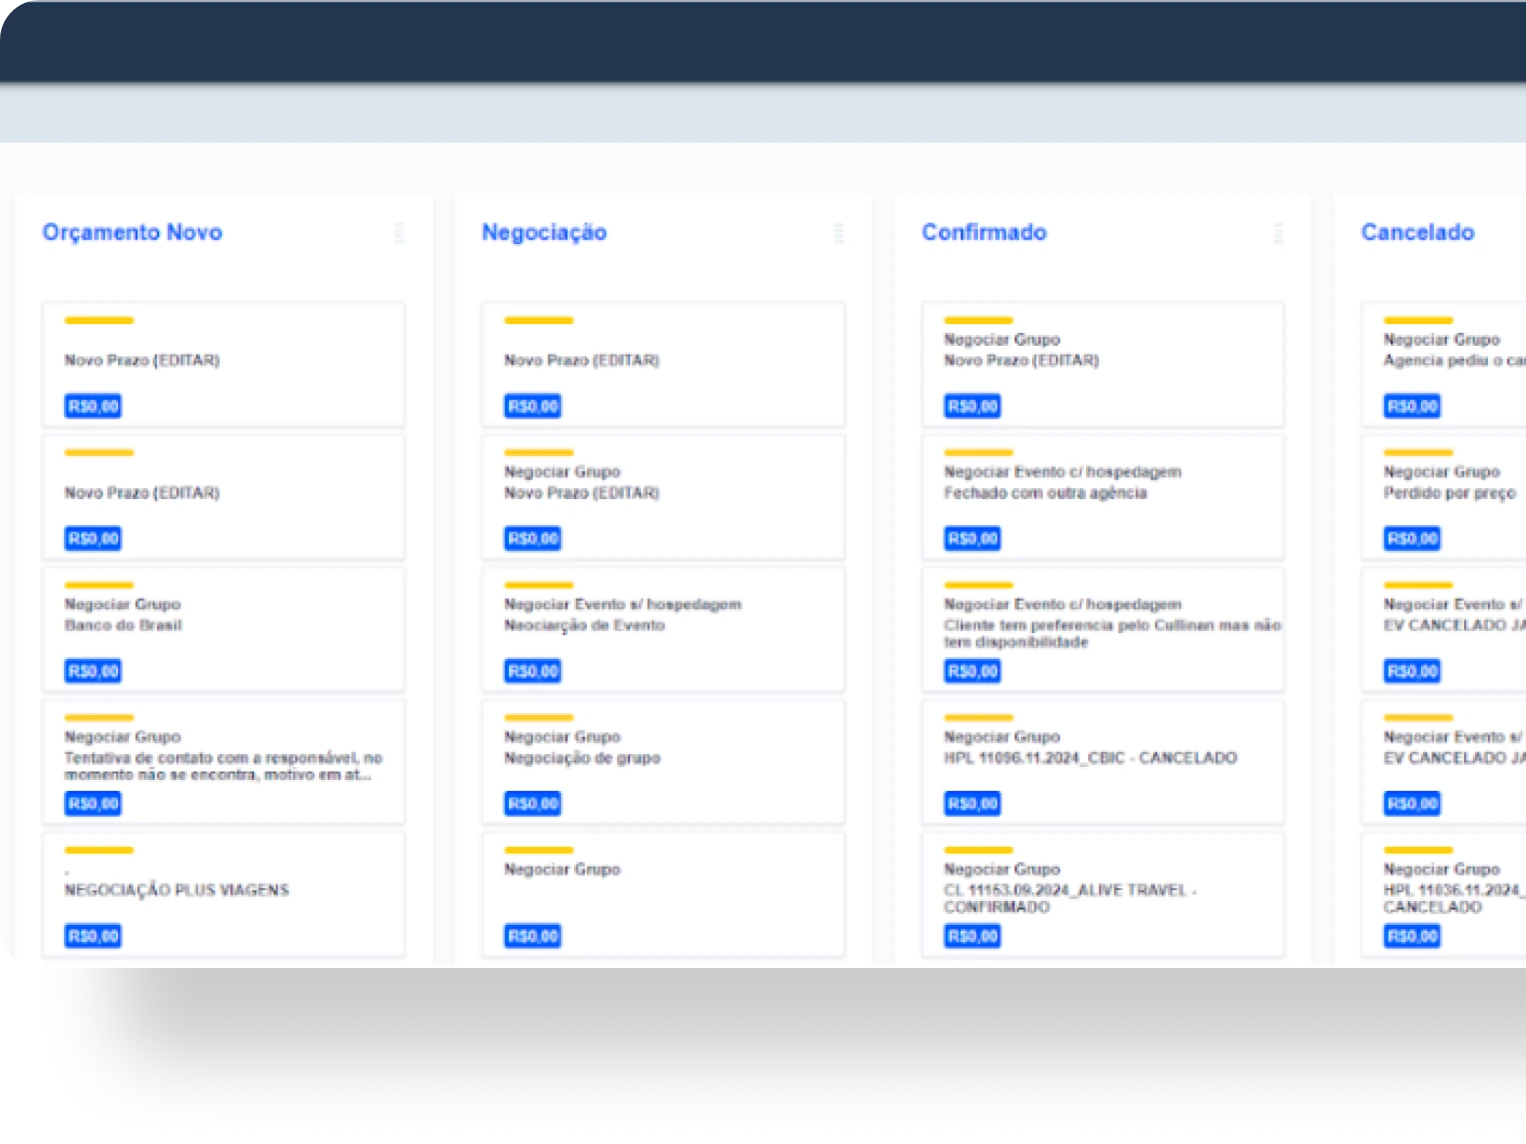Select the Negociação de grupo card
Viewport: 1526px width, 1144px height.
[663, 759]
